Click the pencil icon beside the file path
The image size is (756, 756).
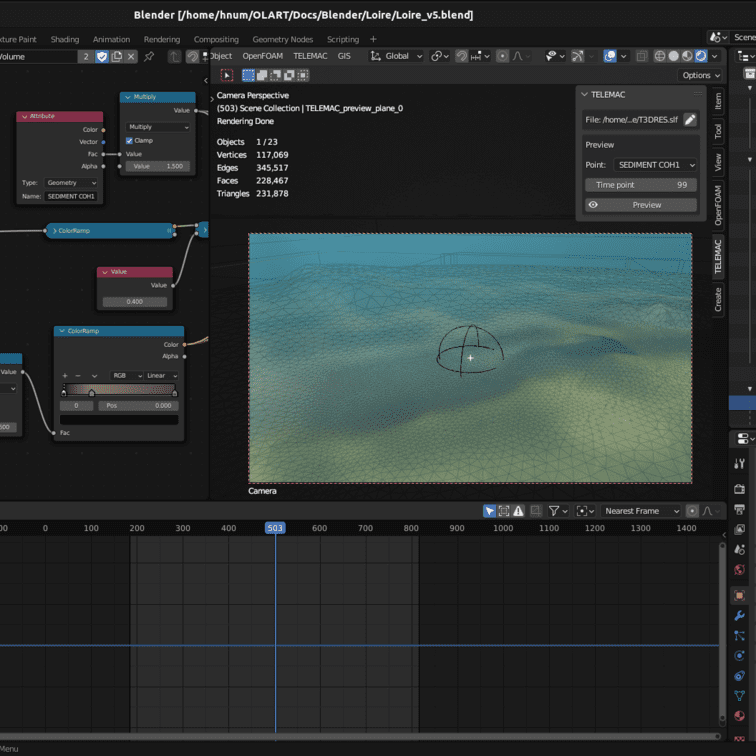[690, 120]
